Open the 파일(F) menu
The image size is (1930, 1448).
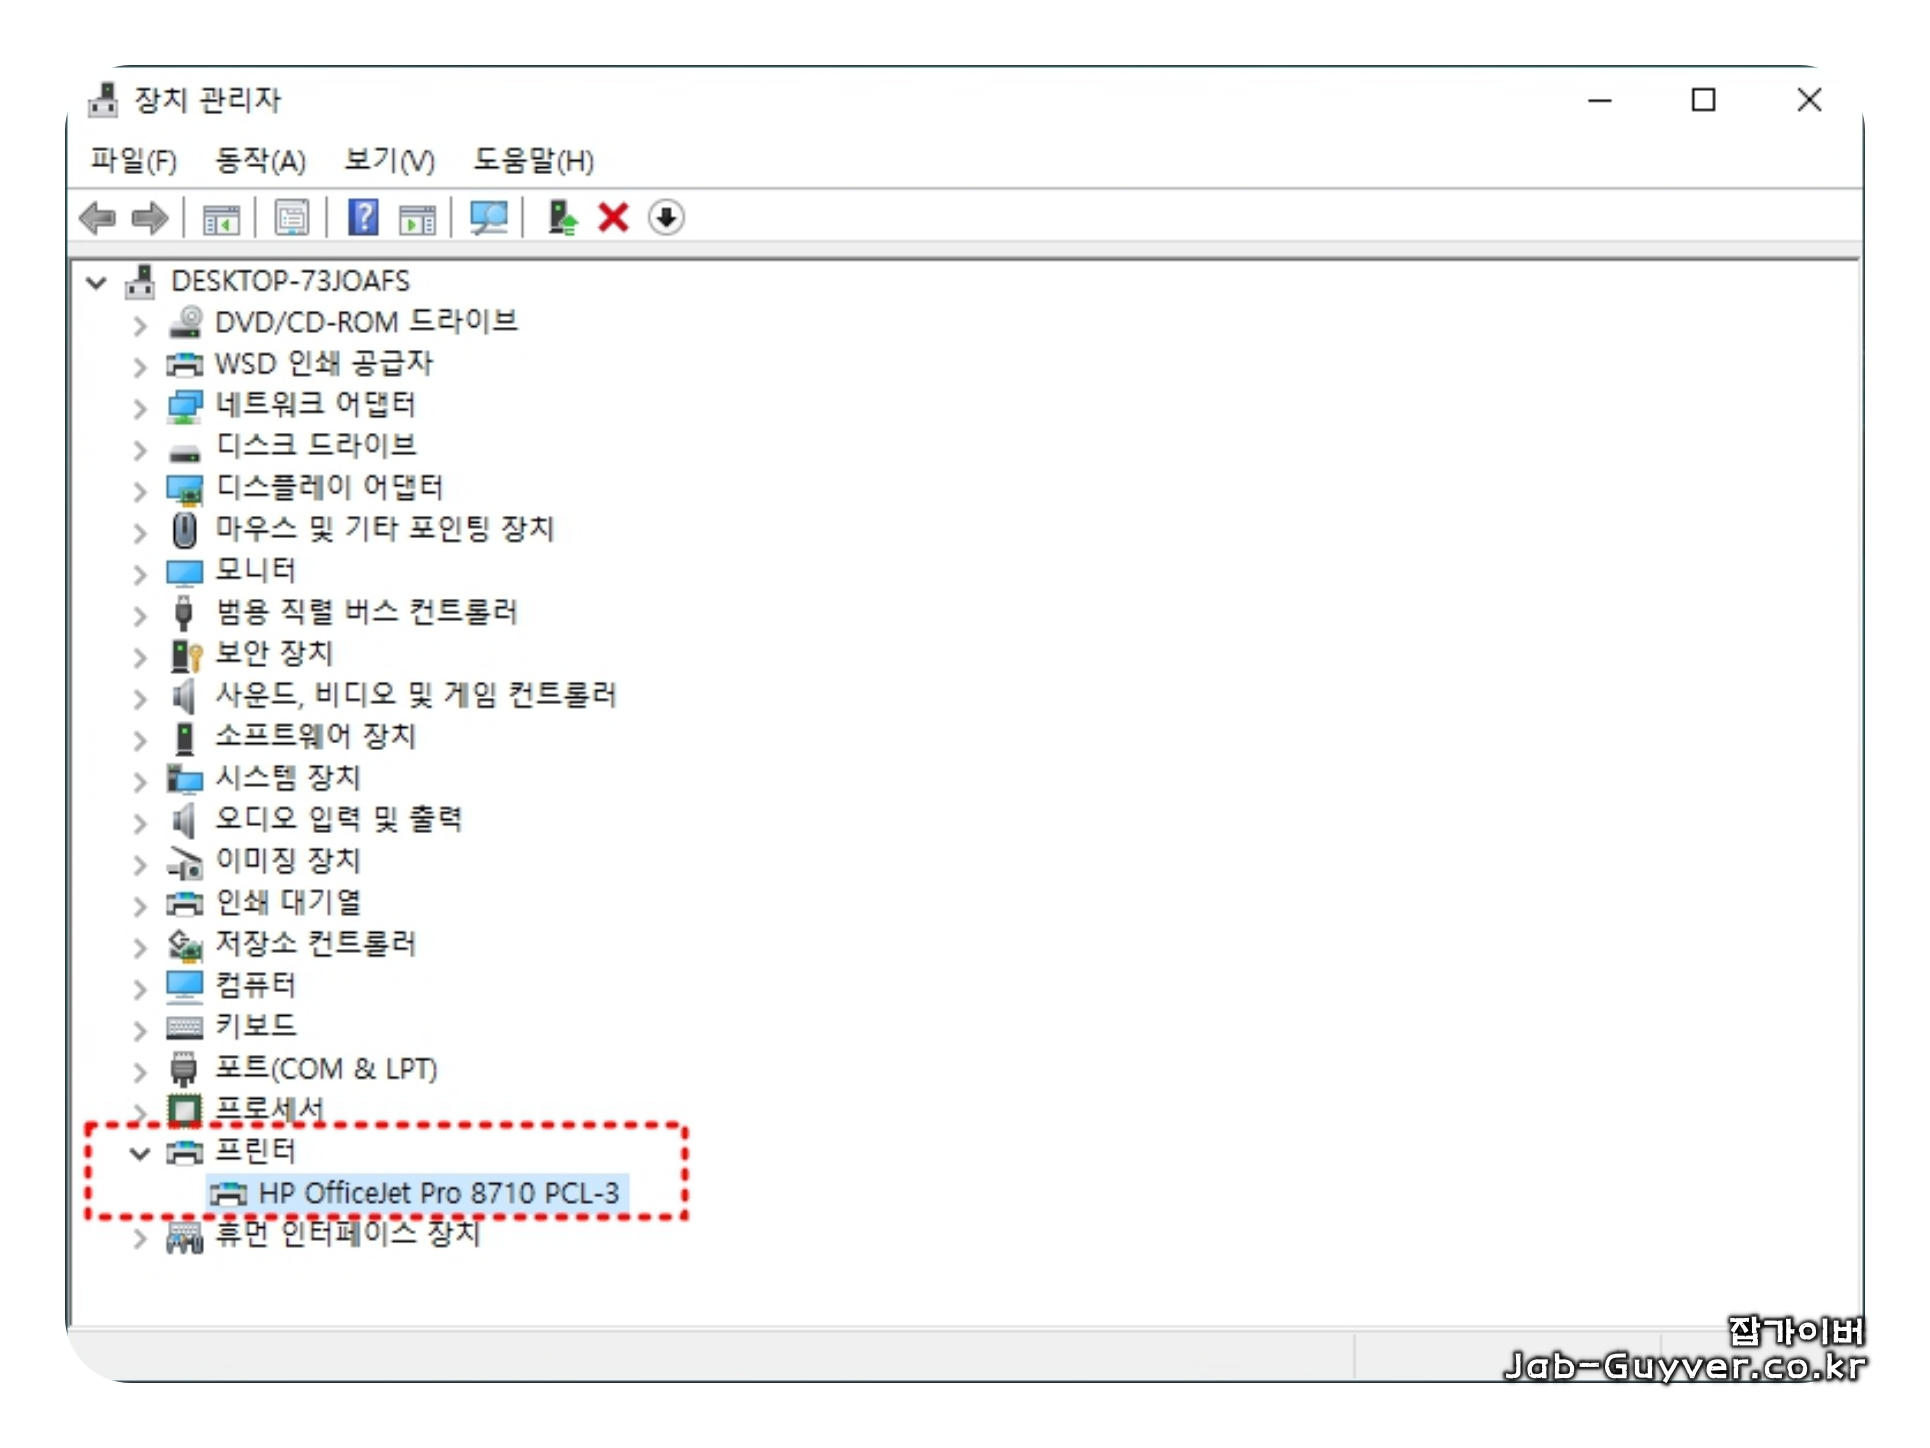pos(133,160)
